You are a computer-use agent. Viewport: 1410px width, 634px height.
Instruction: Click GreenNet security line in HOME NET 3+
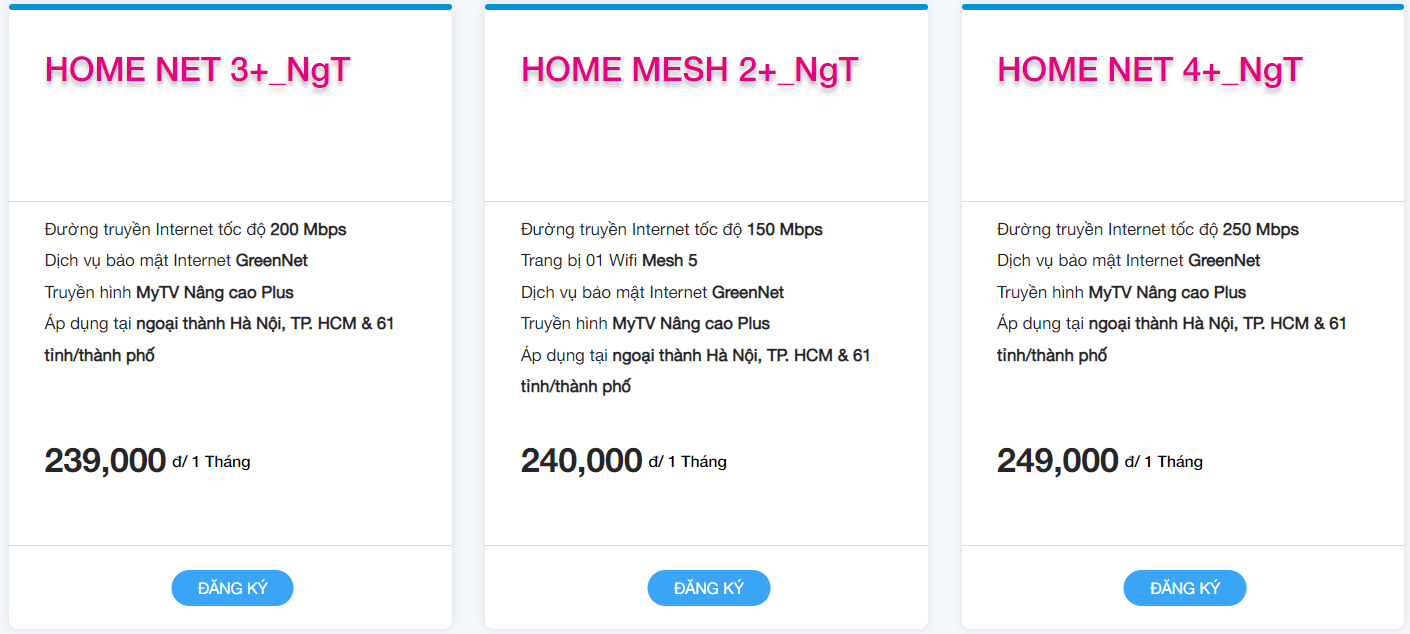point(176,261)
